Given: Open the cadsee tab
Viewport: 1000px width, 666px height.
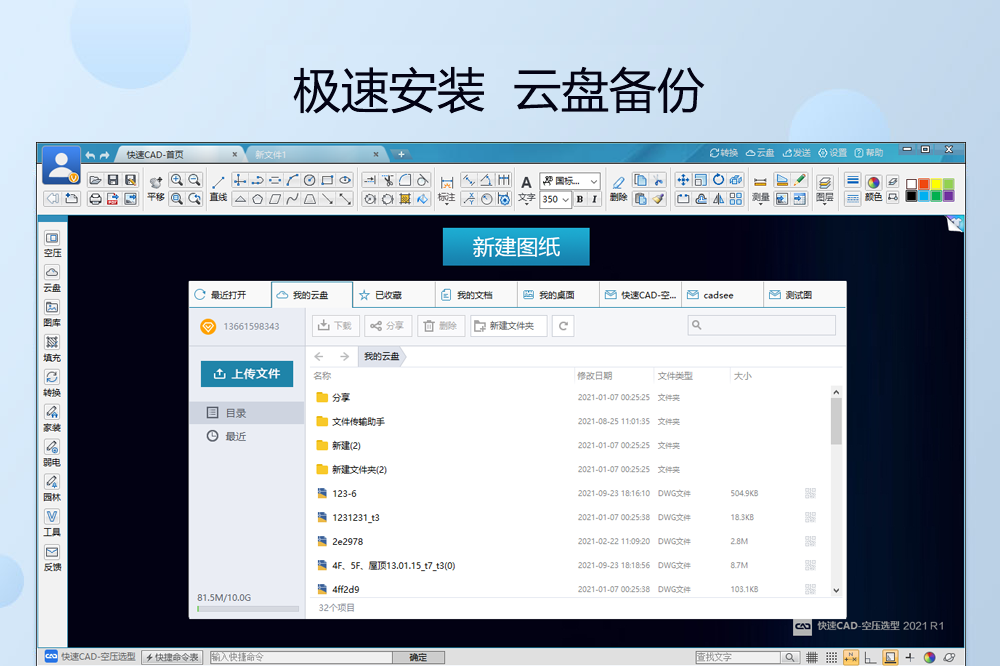Looking at the screenshot, I should click(x=722, y=295).
